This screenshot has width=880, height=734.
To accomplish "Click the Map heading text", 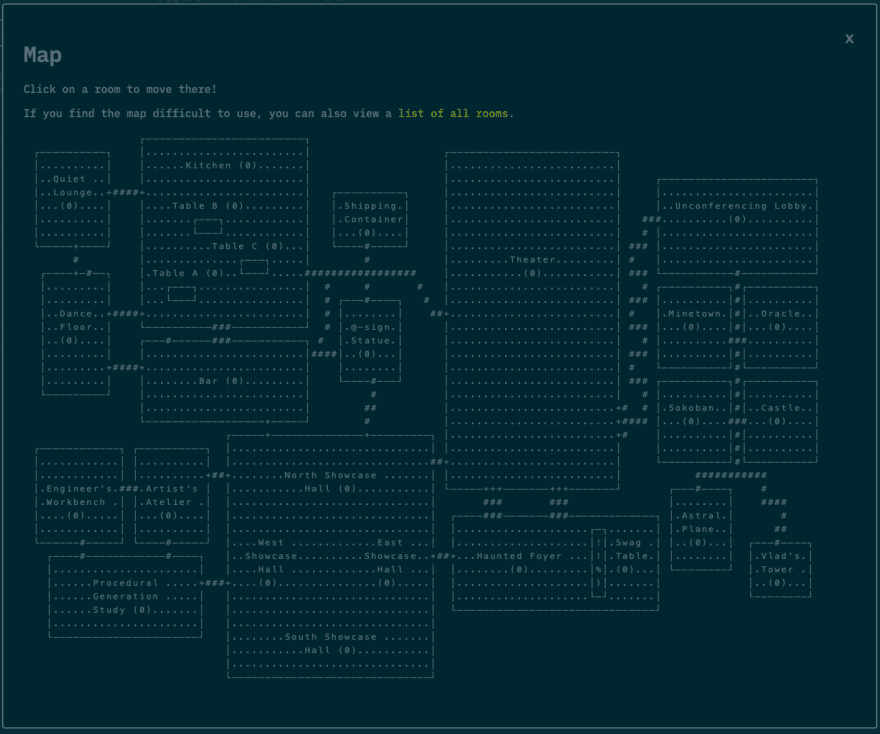I will point(43,55).
